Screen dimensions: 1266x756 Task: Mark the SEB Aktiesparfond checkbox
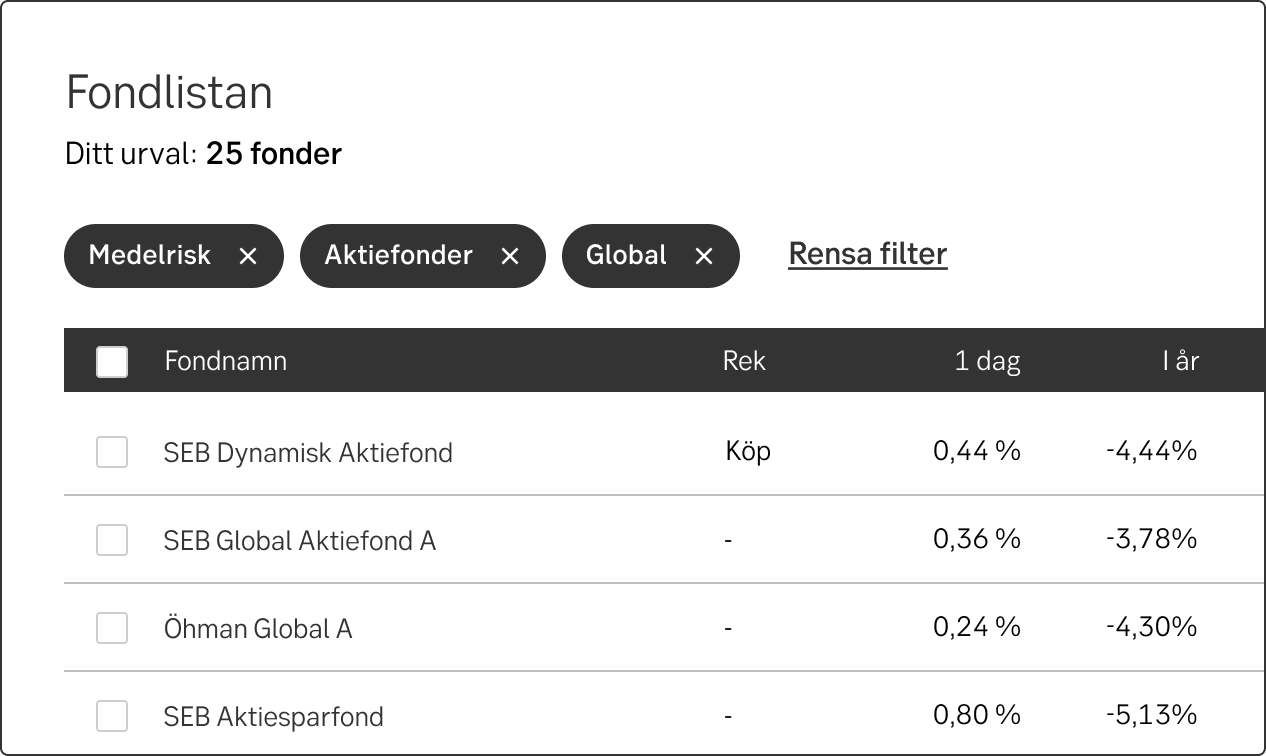click(112, 716)
